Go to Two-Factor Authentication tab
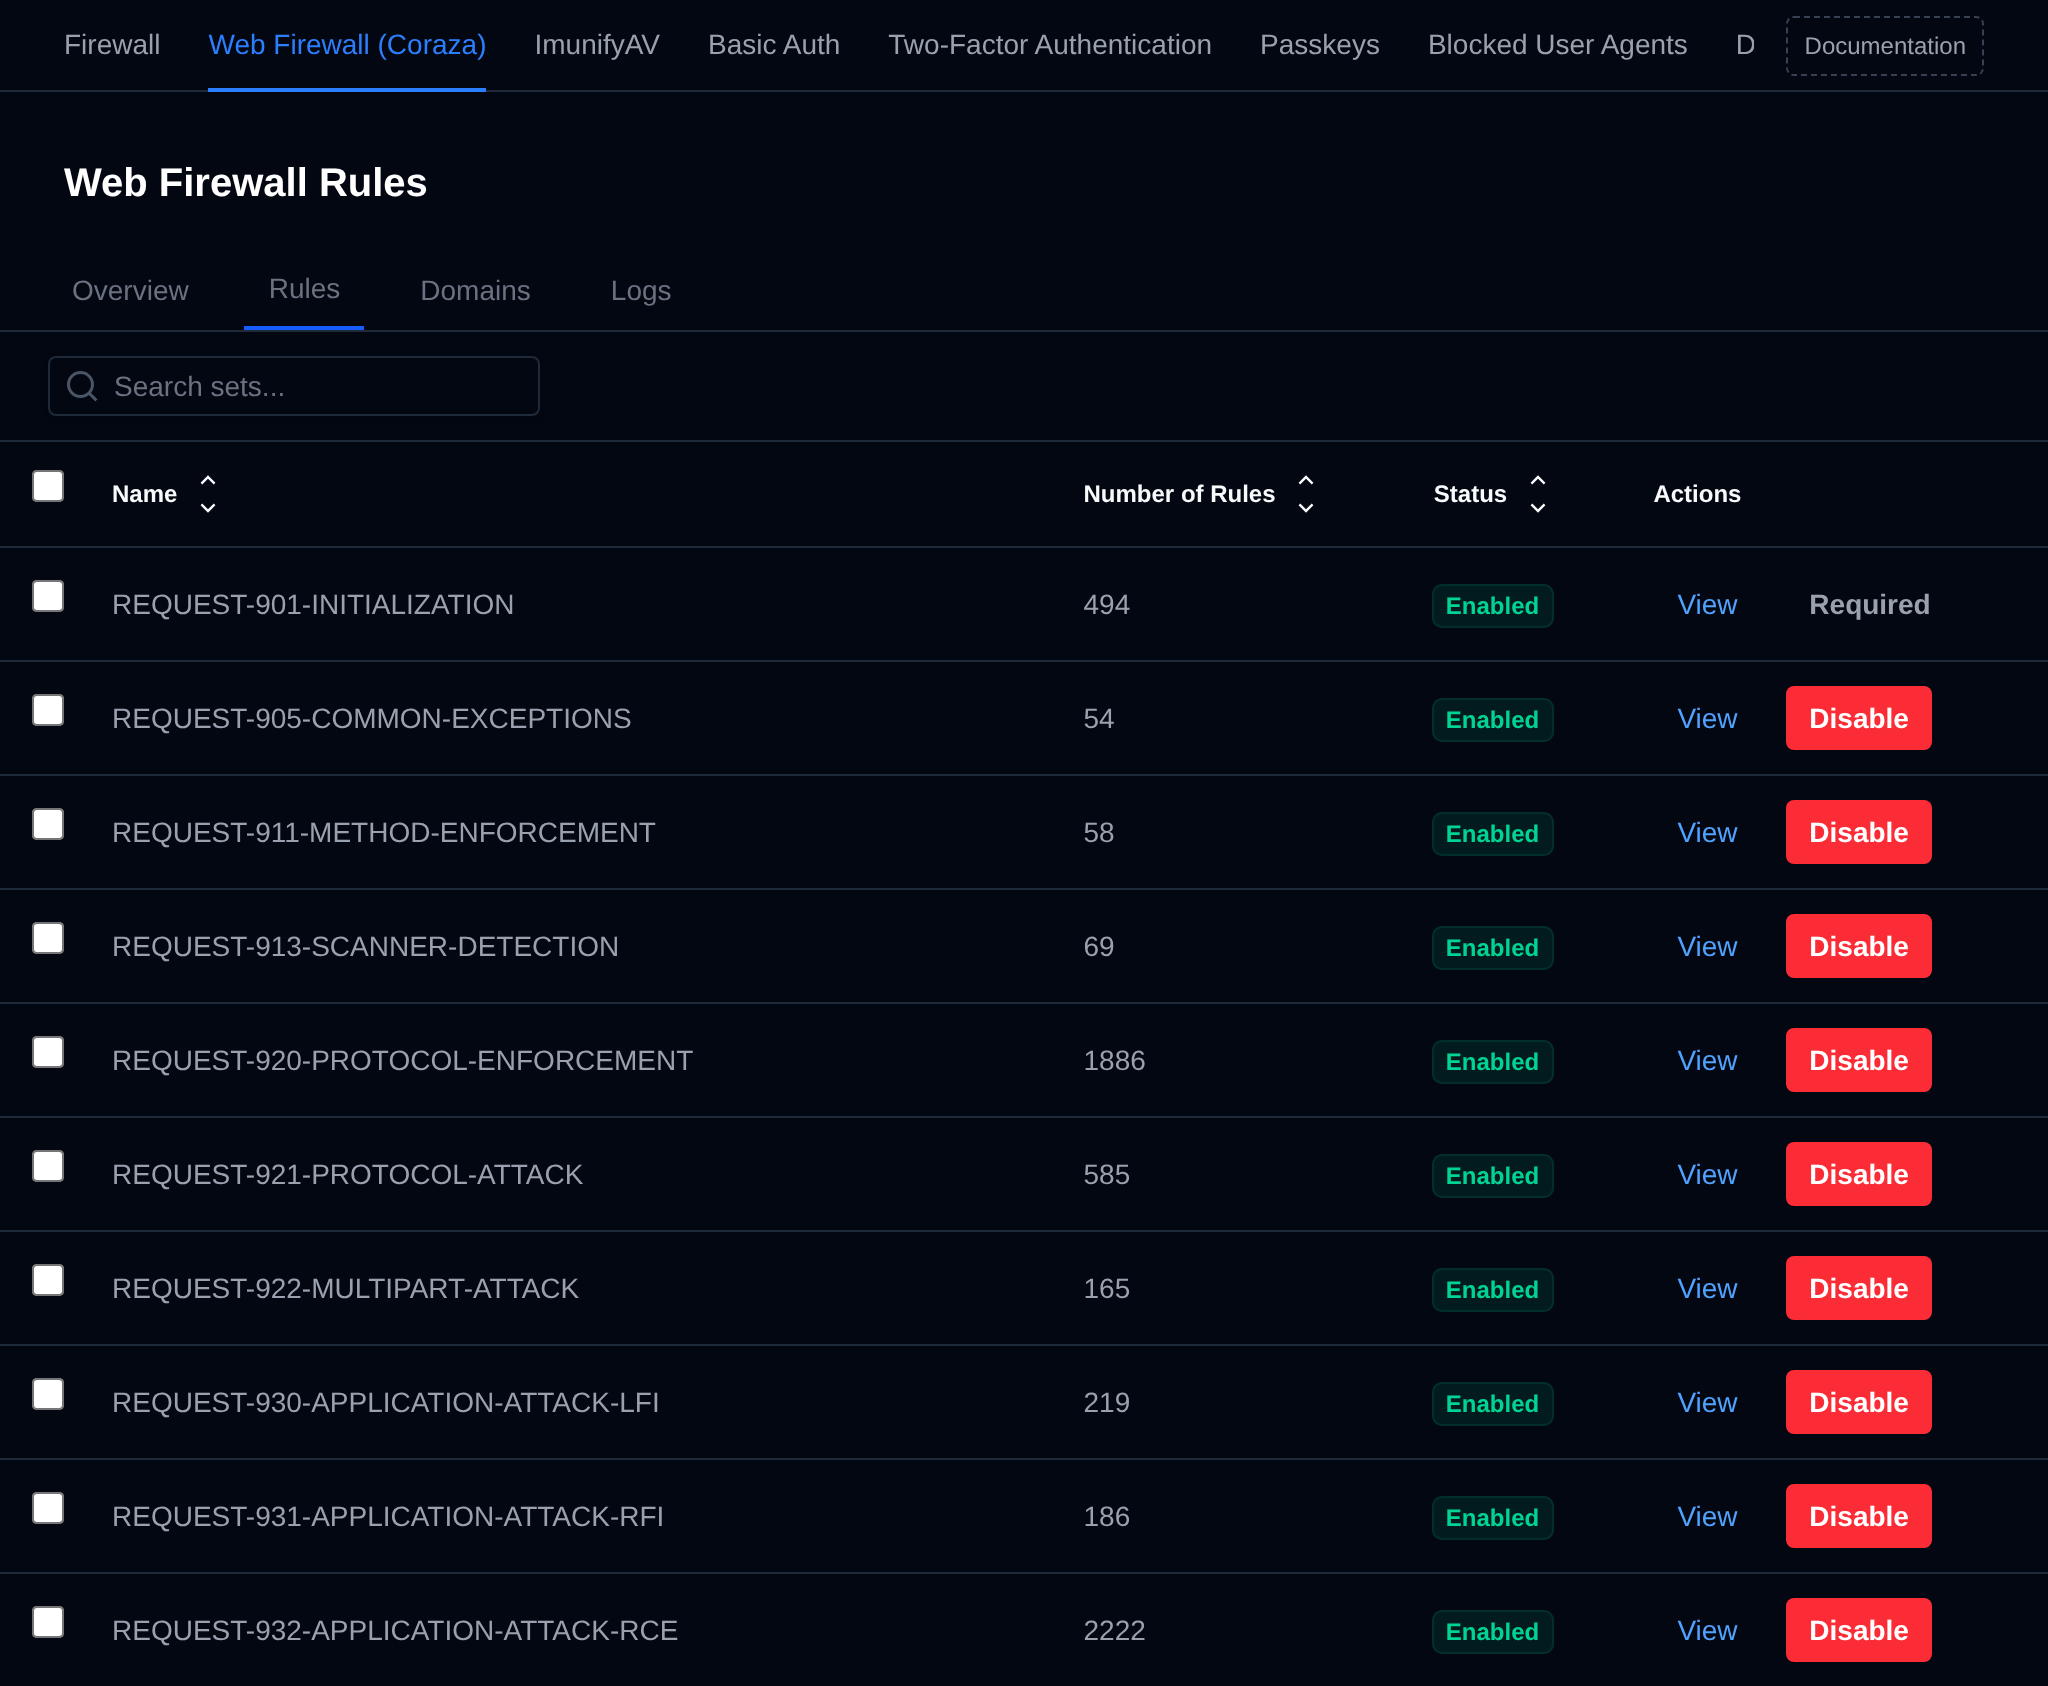The height and width of the screenshot is (1686, 2048). (x=1050, y=45)
